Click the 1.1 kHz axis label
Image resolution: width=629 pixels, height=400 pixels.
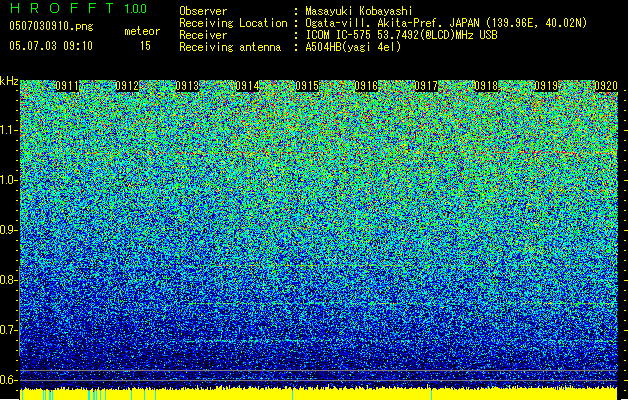pyautogui.click(x=9, y=130)
